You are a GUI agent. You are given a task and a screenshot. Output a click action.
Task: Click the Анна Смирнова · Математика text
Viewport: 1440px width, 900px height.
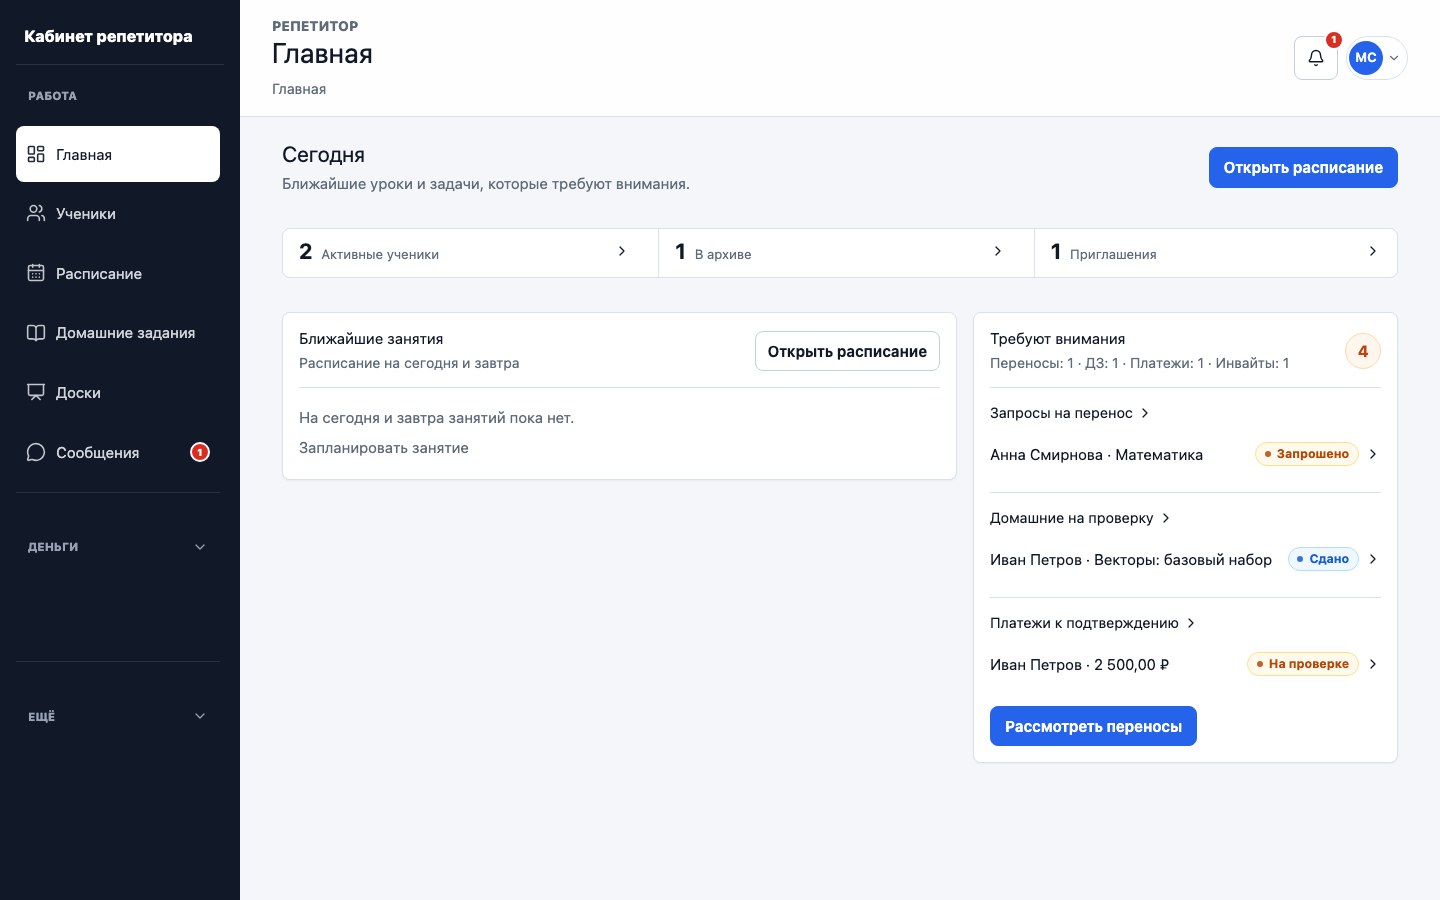[1096, 455]
